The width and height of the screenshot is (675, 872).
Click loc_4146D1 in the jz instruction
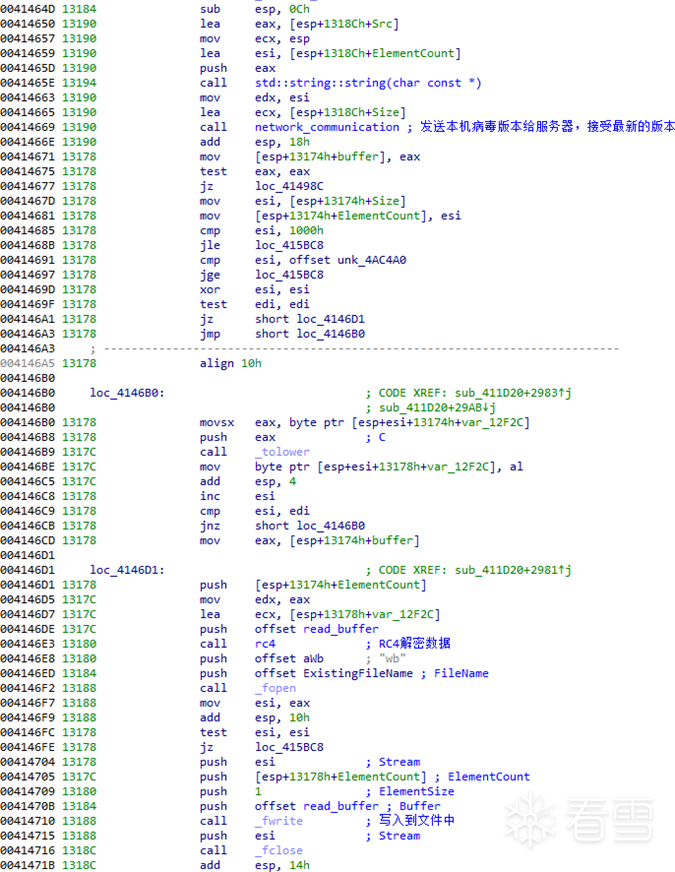(x=331, y=319)
